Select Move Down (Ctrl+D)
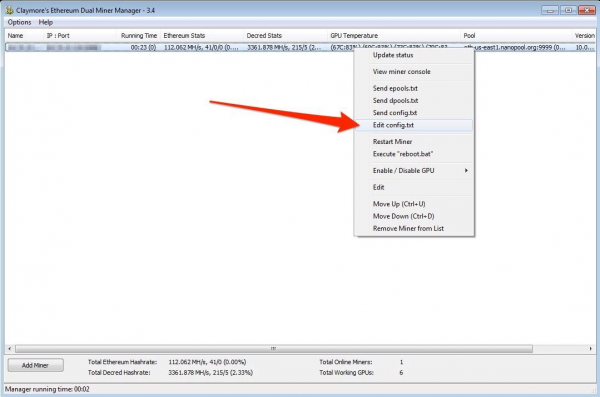600x397 pixels. [x=403, y=216]
